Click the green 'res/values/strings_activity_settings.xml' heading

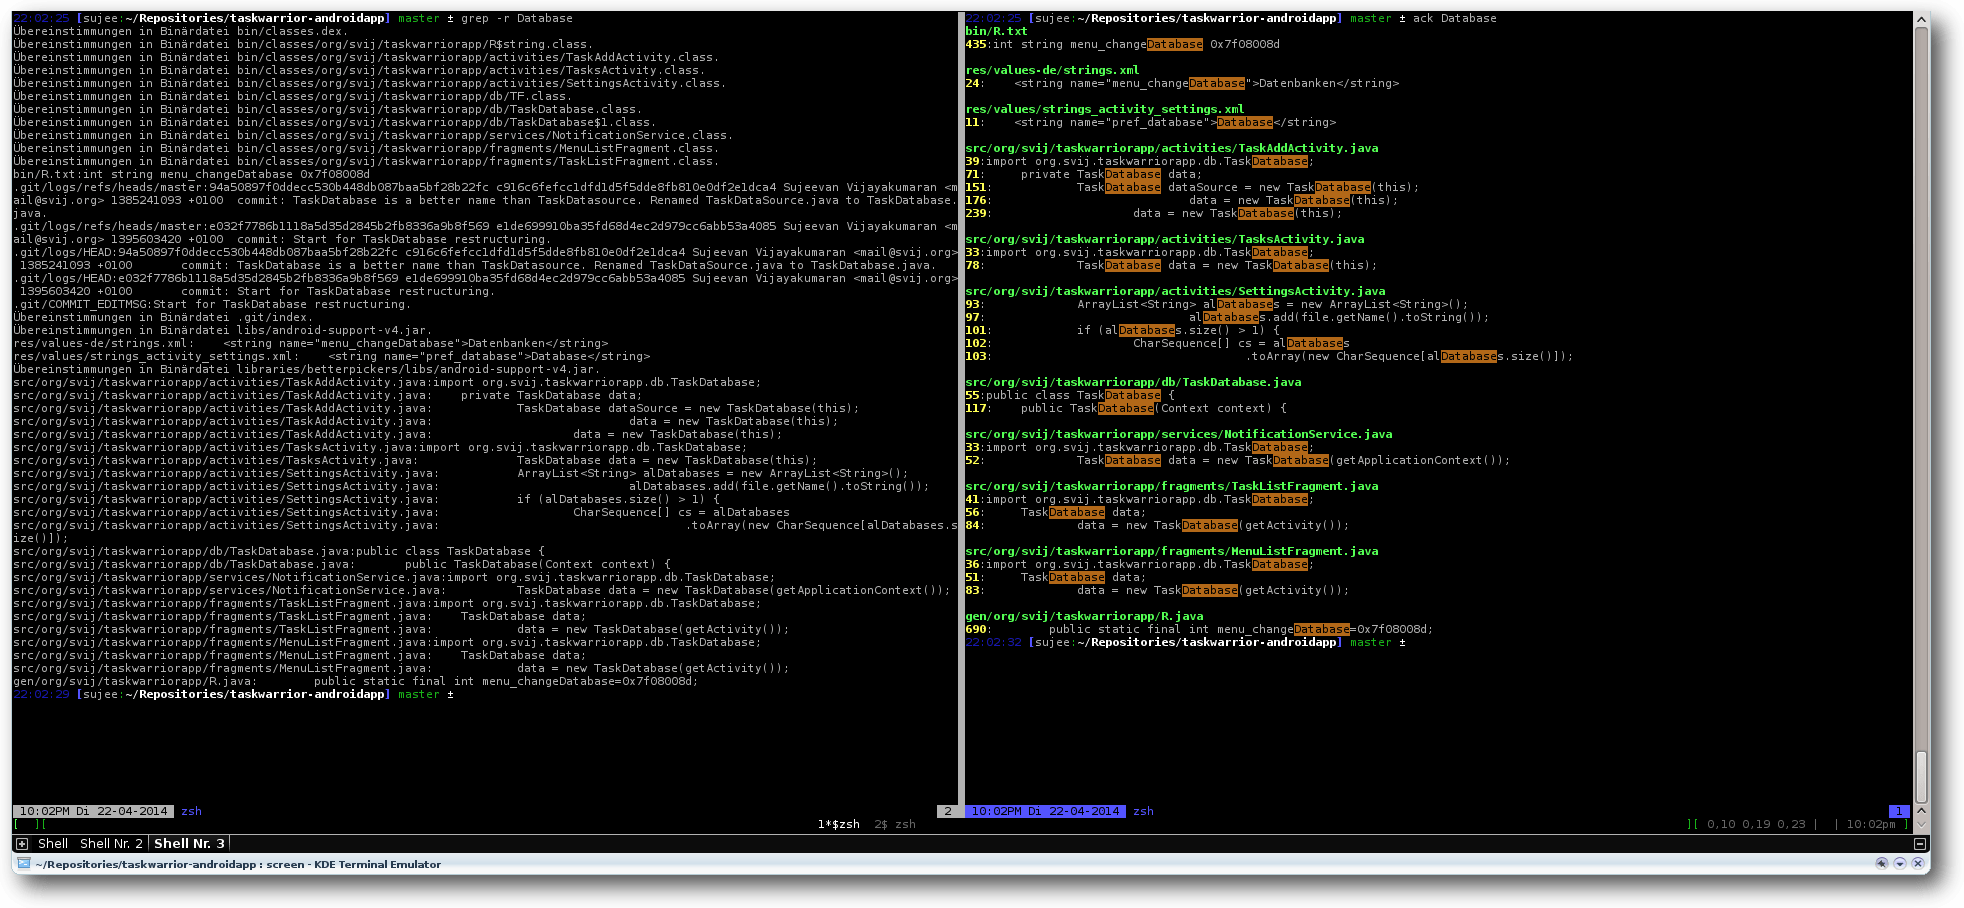point(1105,109)
